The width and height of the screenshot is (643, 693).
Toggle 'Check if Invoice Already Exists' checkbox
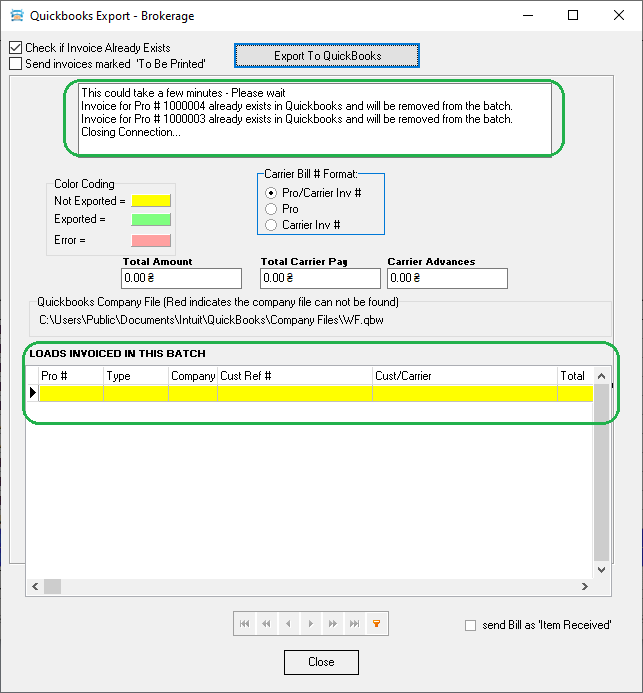click(x=15, y=48)
